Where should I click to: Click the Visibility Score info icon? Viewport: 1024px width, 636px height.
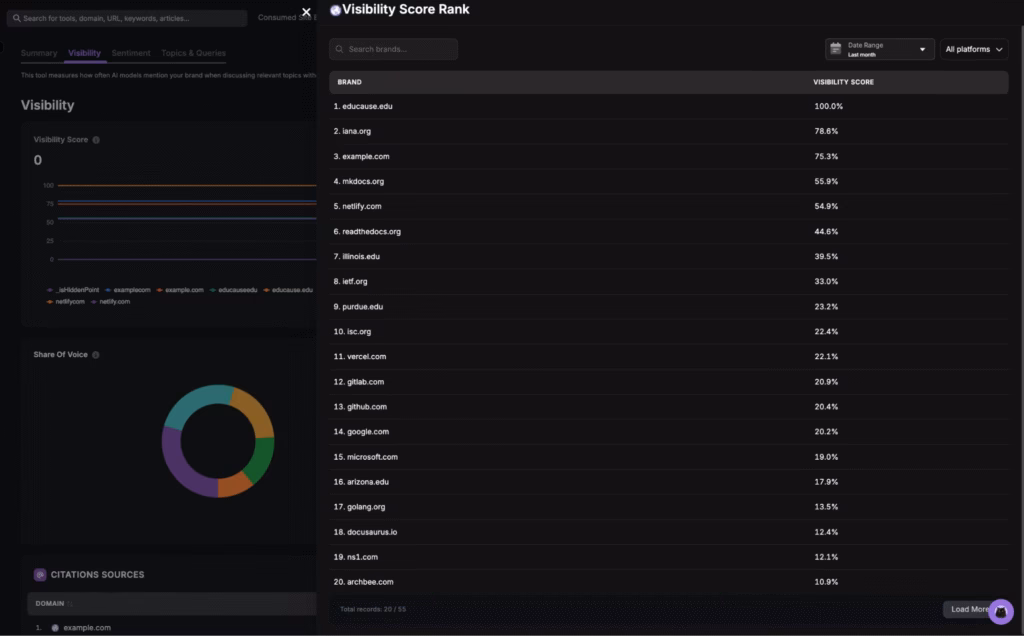tap(96, 140)
